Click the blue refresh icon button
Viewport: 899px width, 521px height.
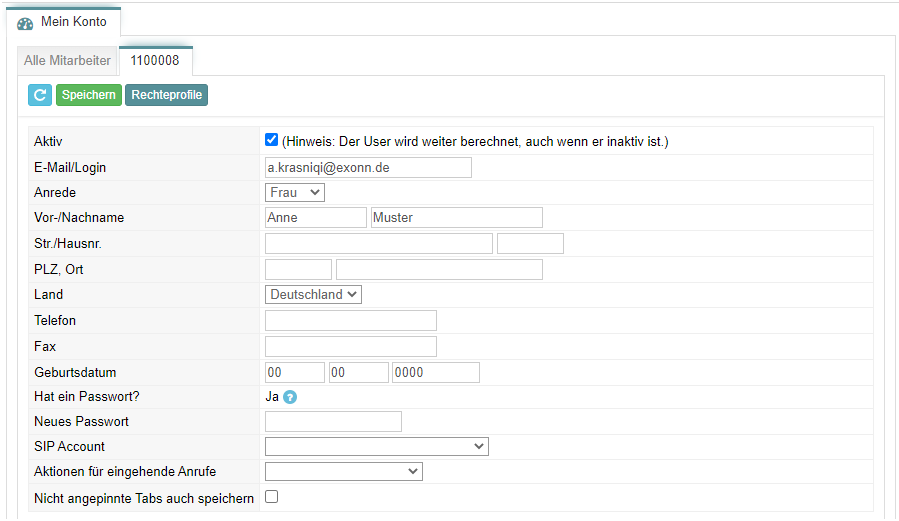click(40, 95)
